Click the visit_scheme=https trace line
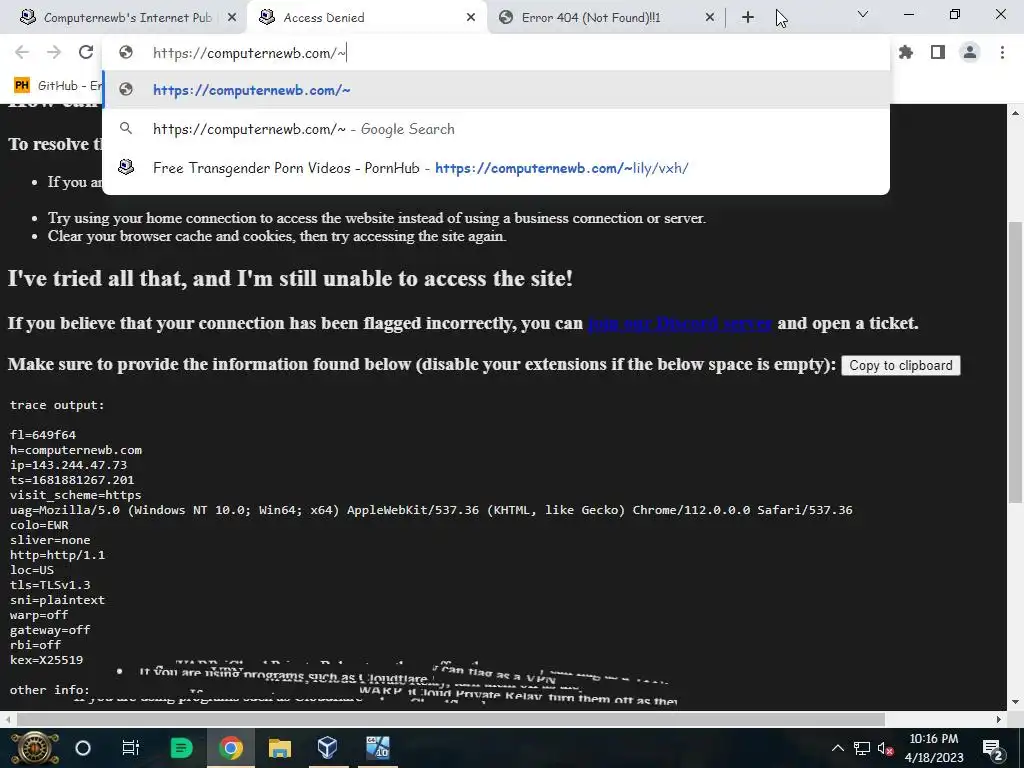 click(x=76, y=495)
